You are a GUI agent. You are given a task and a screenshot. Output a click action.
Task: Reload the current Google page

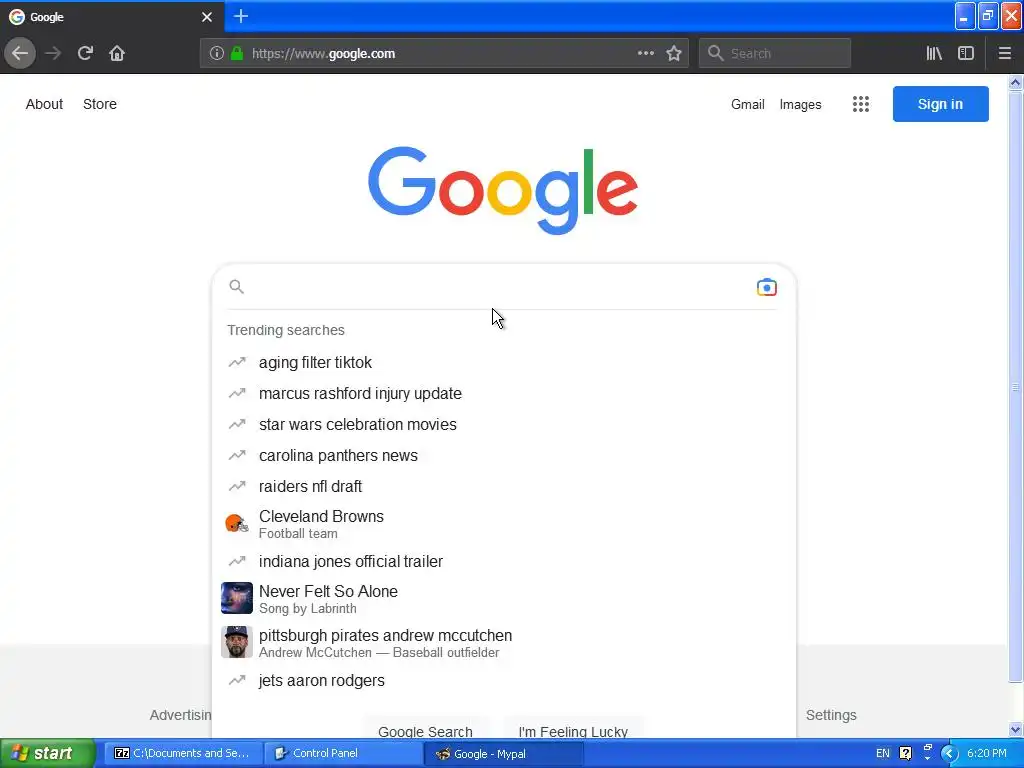pyautogui.click(x=85, y=54)
